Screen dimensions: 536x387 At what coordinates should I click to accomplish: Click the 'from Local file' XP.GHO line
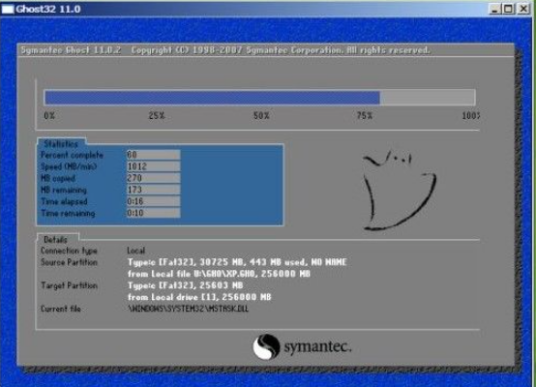tap(219, 274)
